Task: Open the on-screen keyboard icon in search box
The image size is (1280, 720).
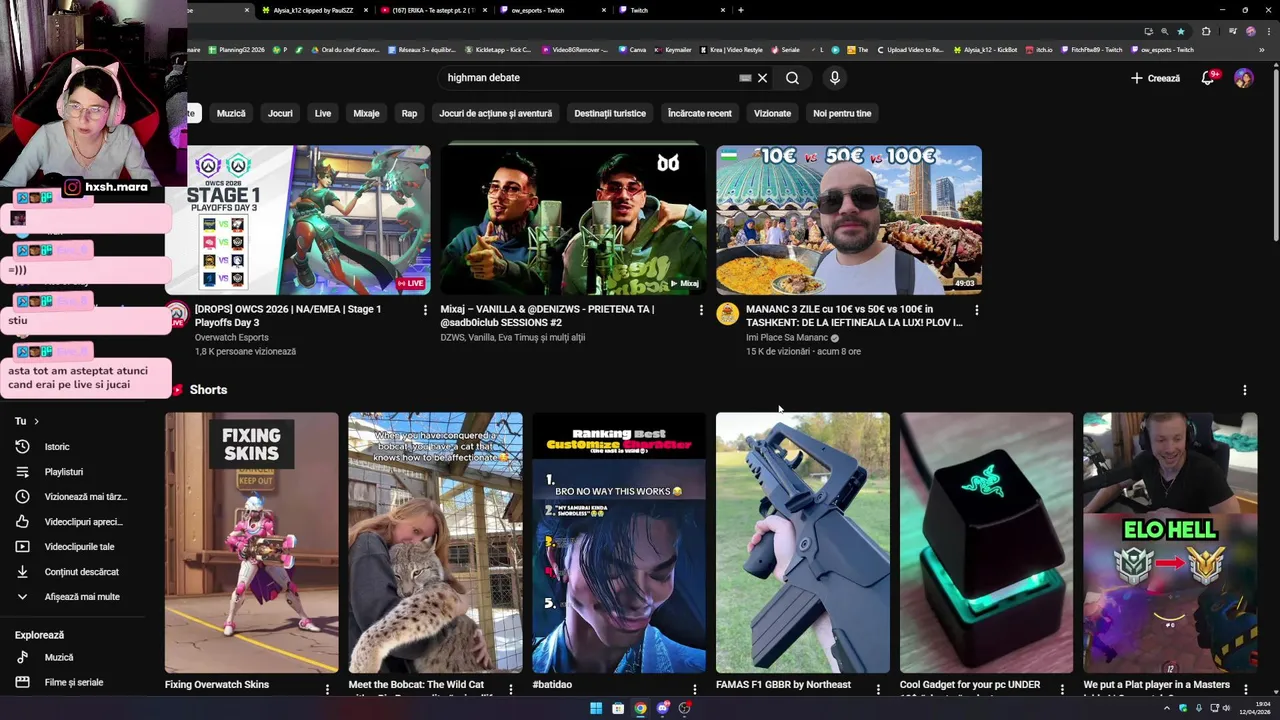Action: tap(745, 78)
